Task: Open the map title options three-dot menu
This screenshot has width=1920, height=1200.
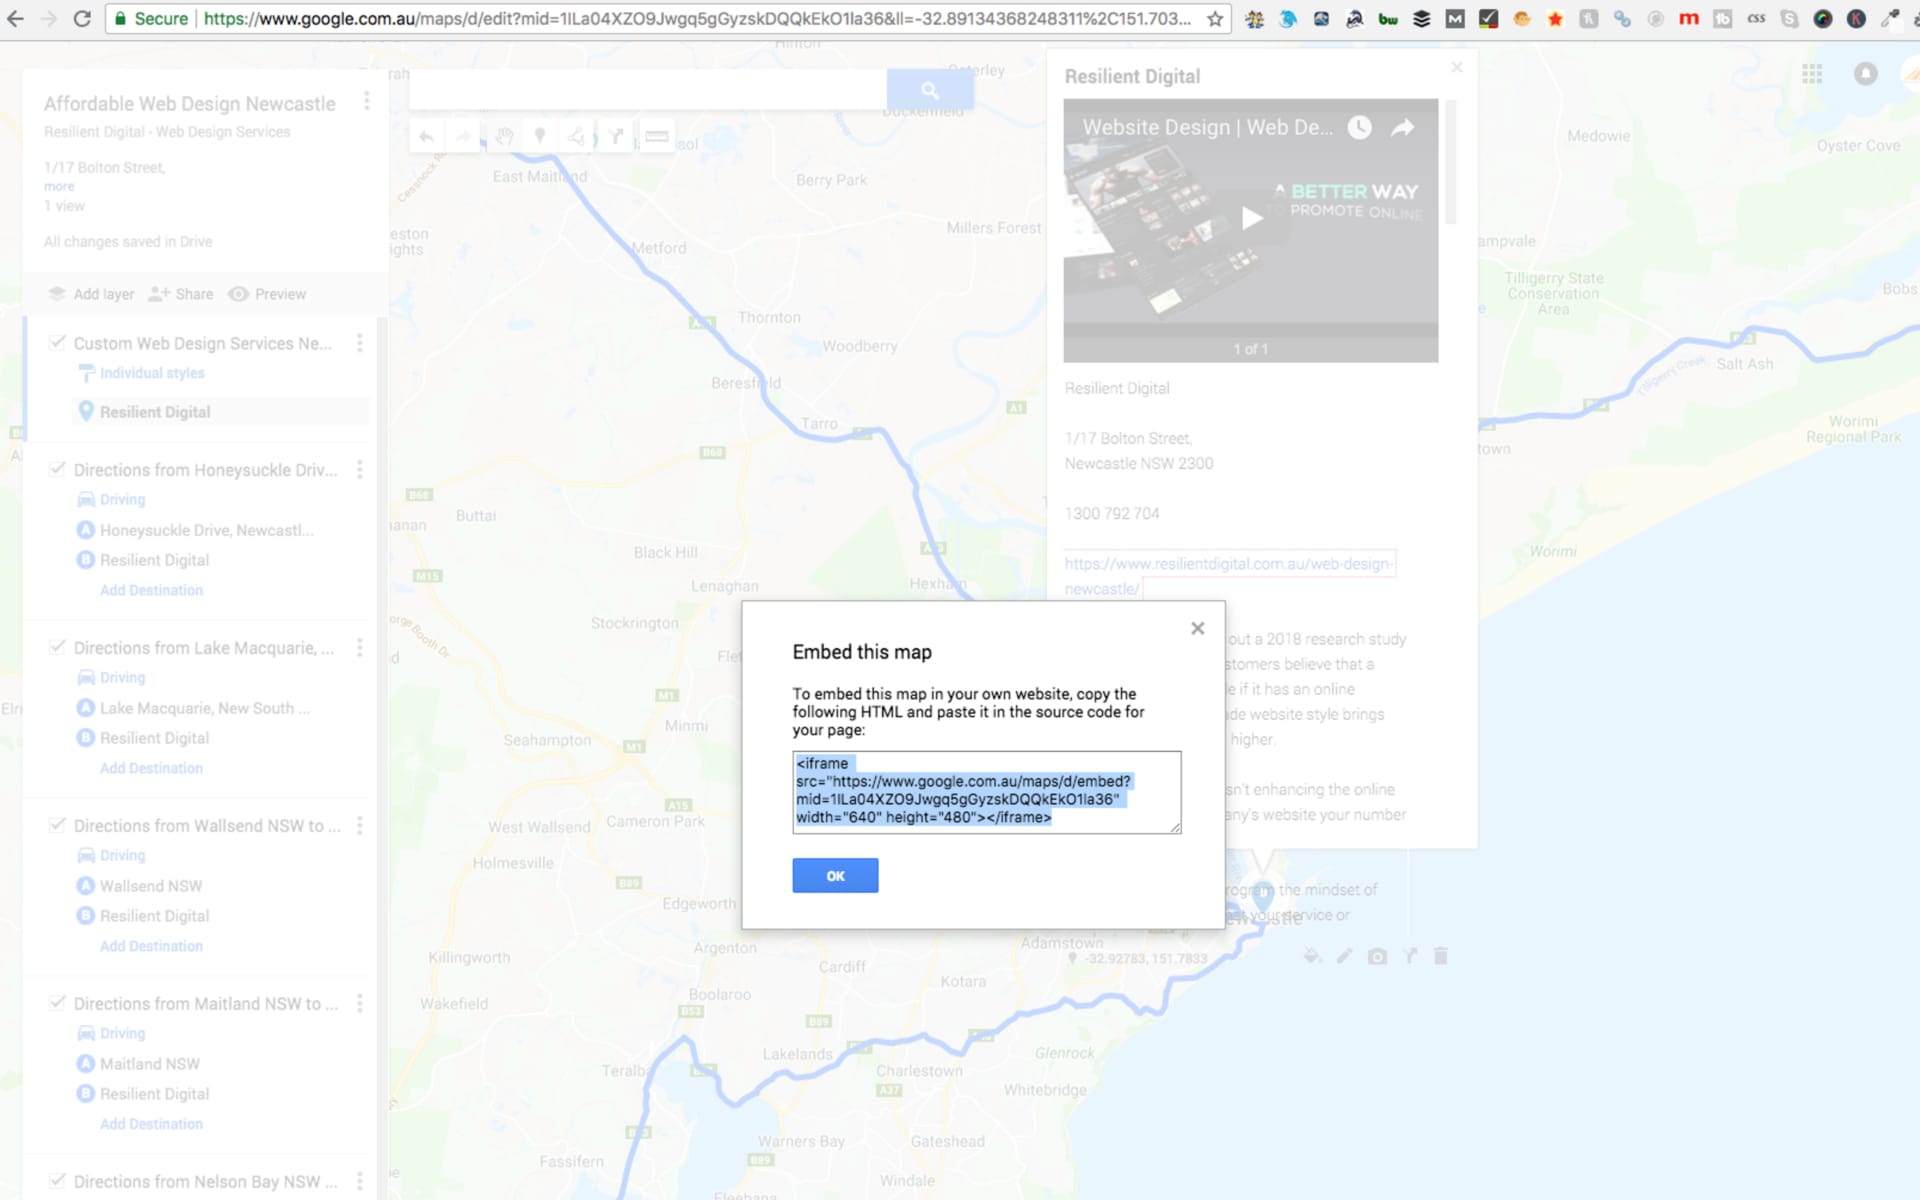Action: (x=367, y=101)
